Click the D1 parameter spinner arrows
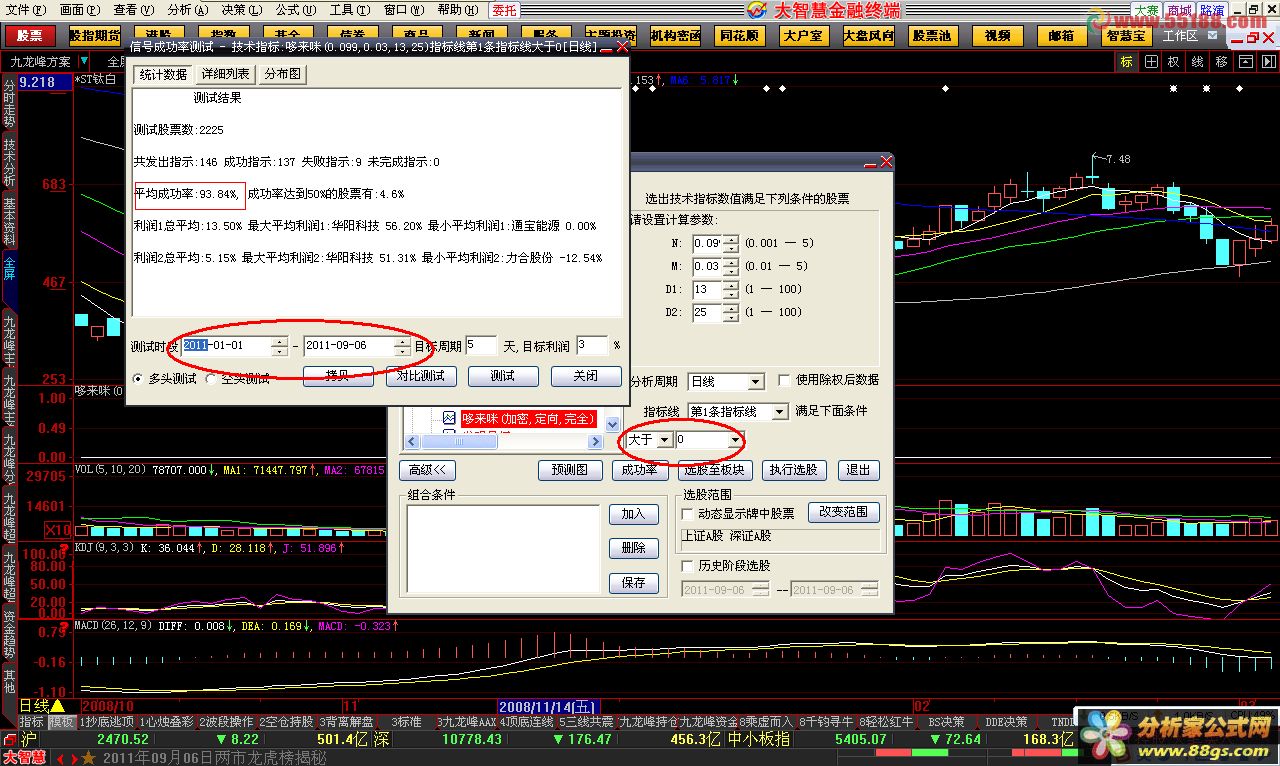This screenshot has width=1280, height=766. (x=731, y=289)
